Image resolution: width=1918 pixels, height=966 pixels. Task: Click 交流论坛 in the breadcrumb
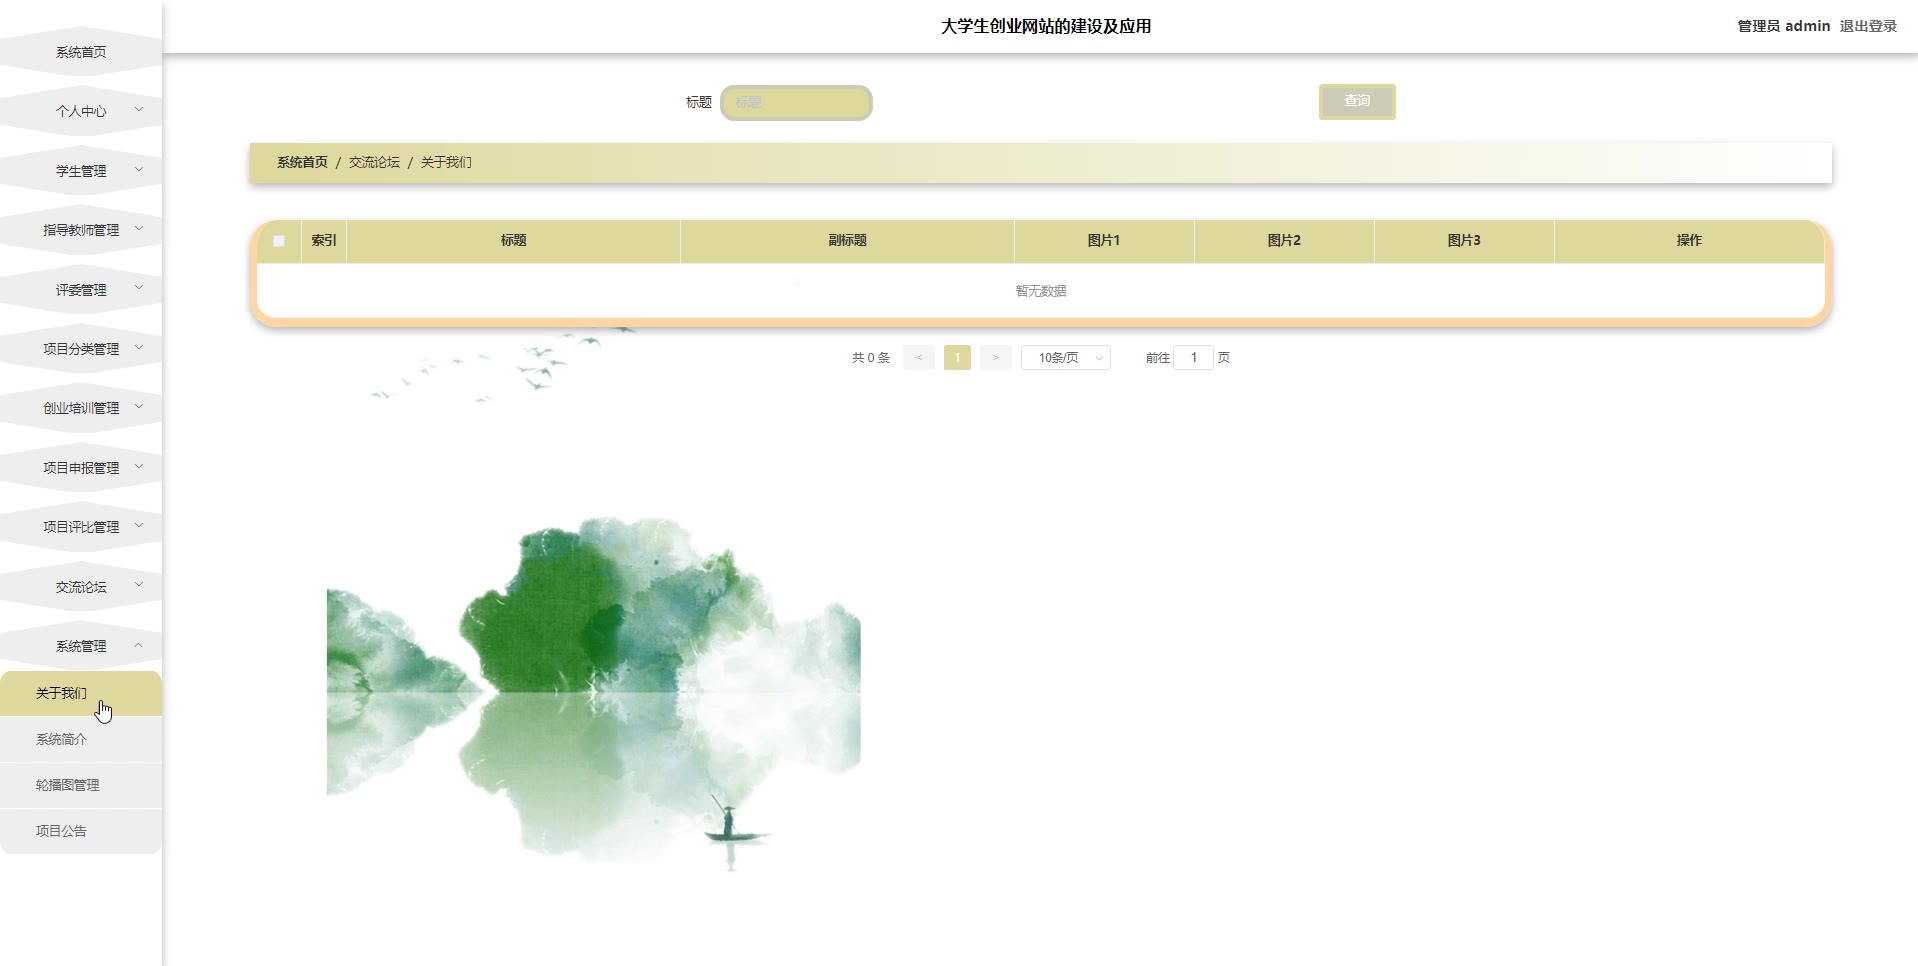point(374,162)
